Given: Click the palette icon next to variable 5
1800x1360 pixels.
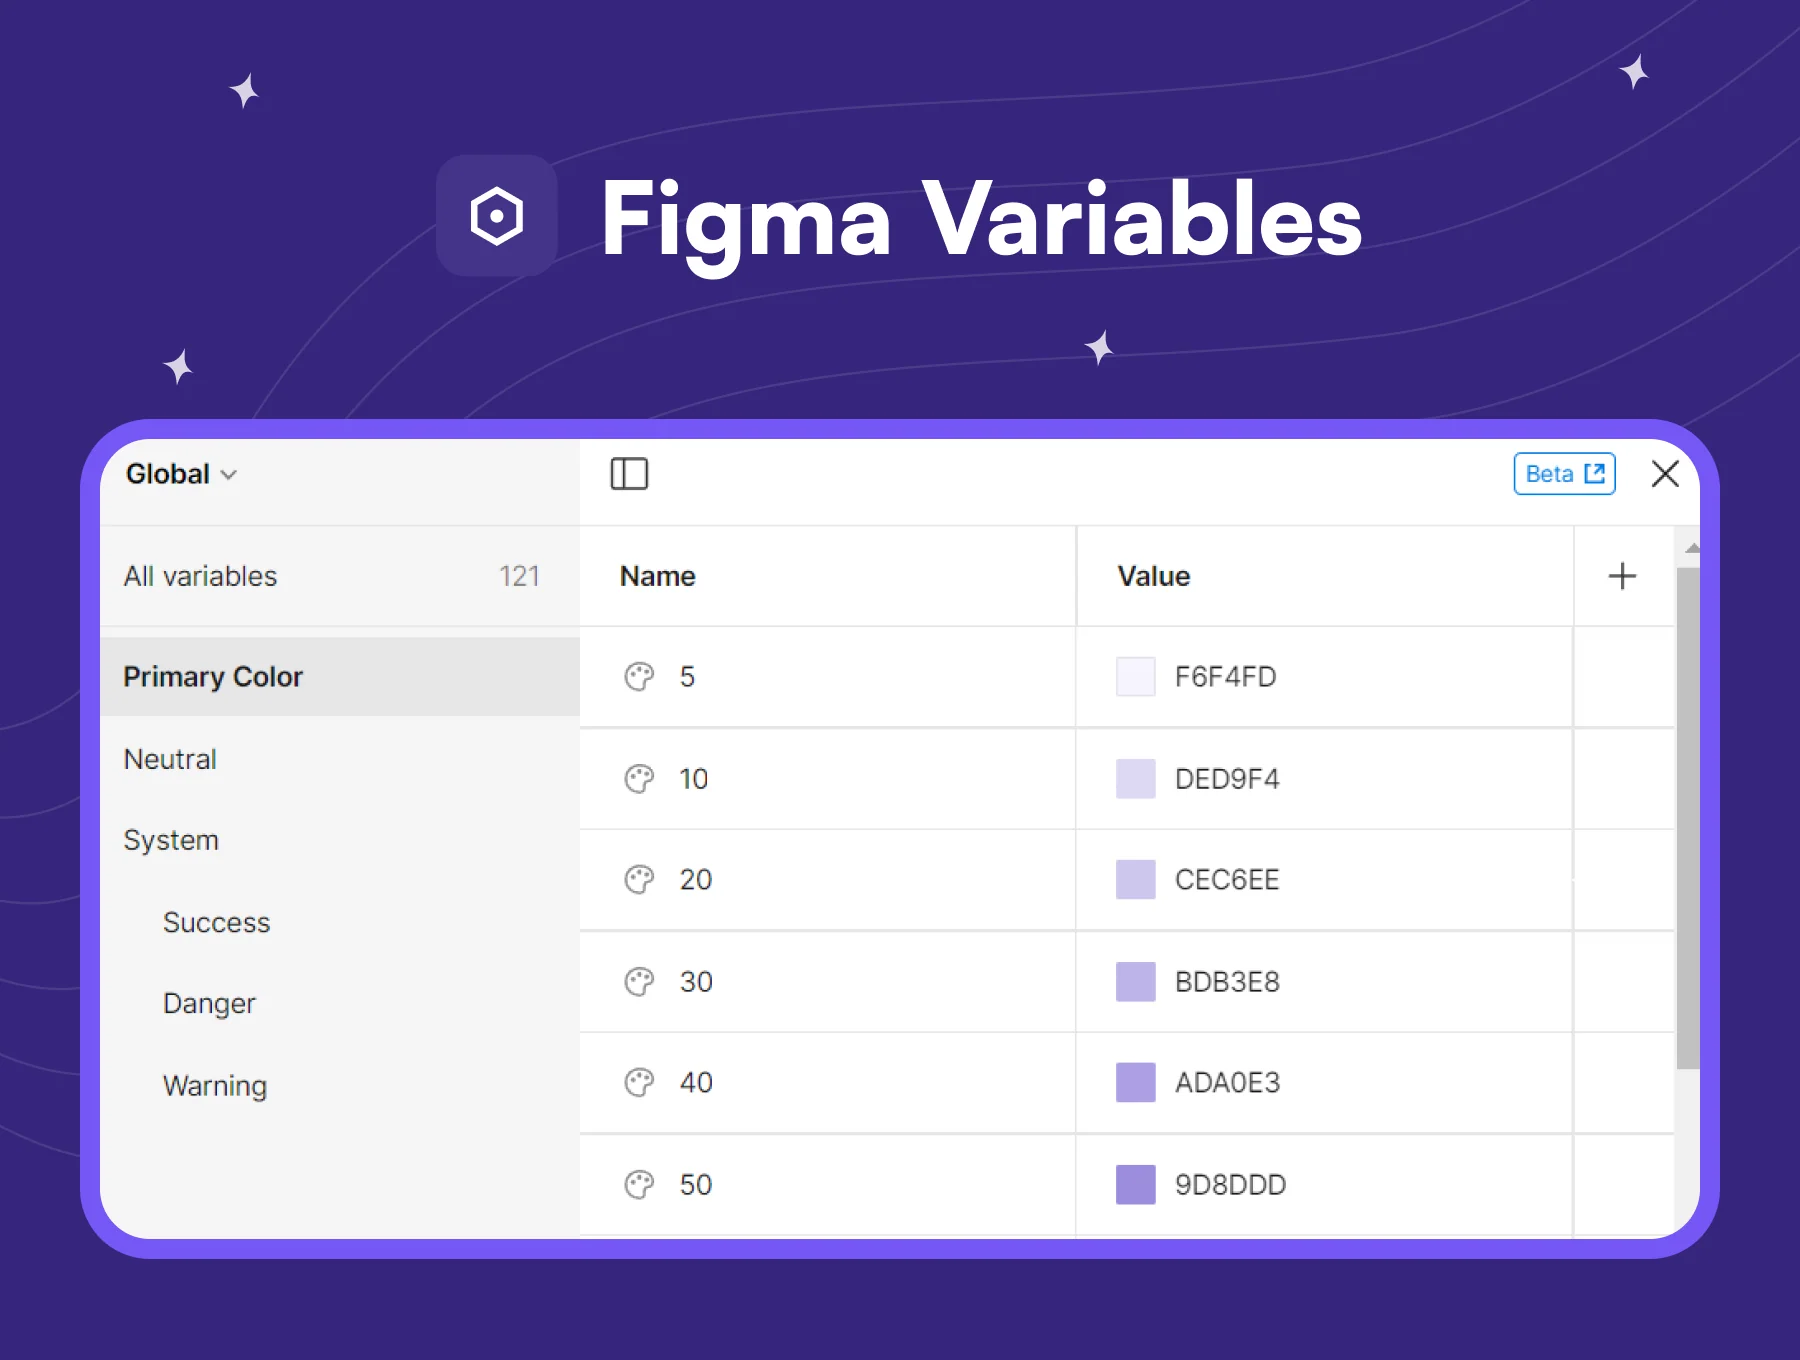Looking at the screenshot, I should click(639, 677).
